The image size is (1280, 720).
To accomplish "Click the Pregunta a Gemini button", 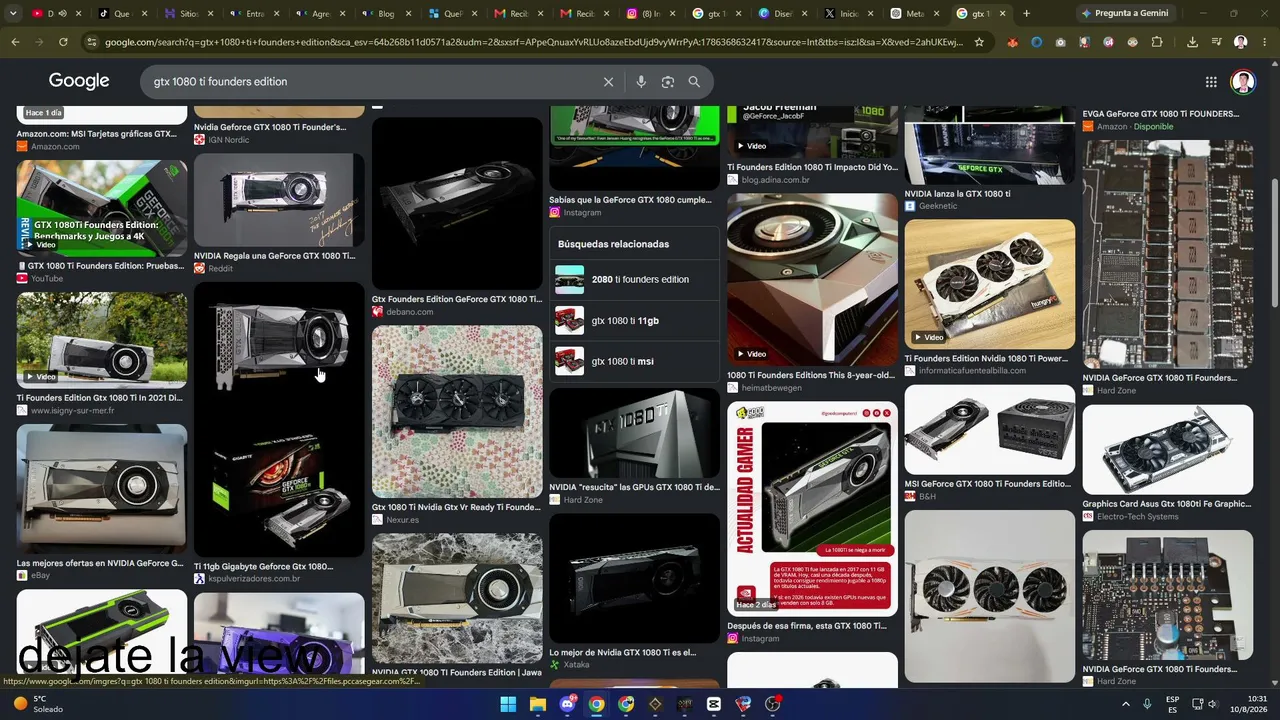I will (x=1124, y=14).
